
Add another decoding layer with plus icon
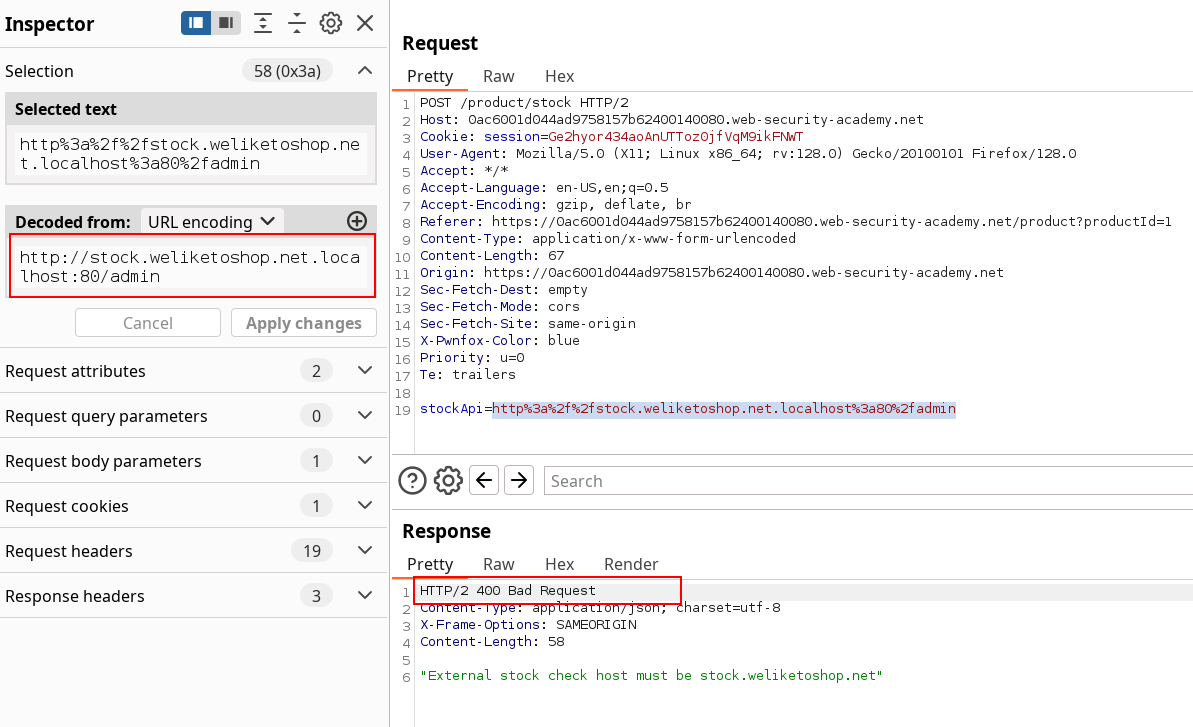[x=356, y=221]
